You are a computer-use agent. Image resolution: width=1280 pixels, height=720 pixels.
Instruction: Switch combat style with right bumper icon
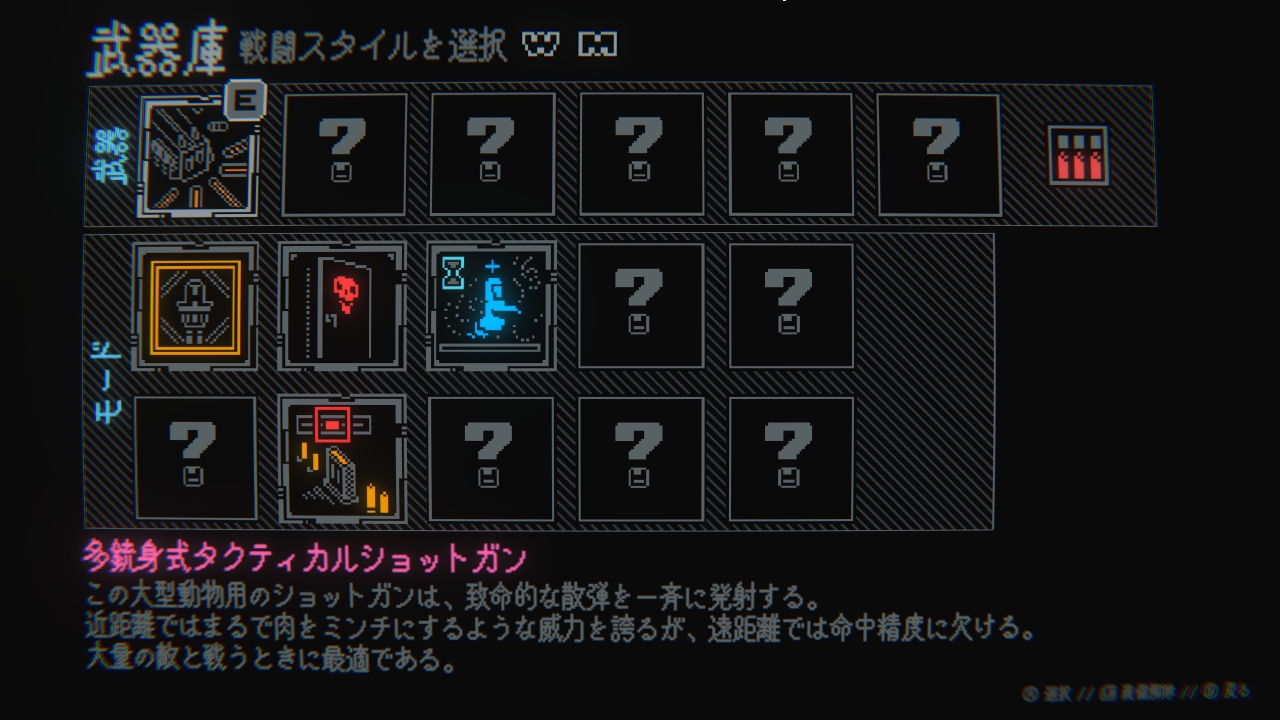tap(598, 45)
